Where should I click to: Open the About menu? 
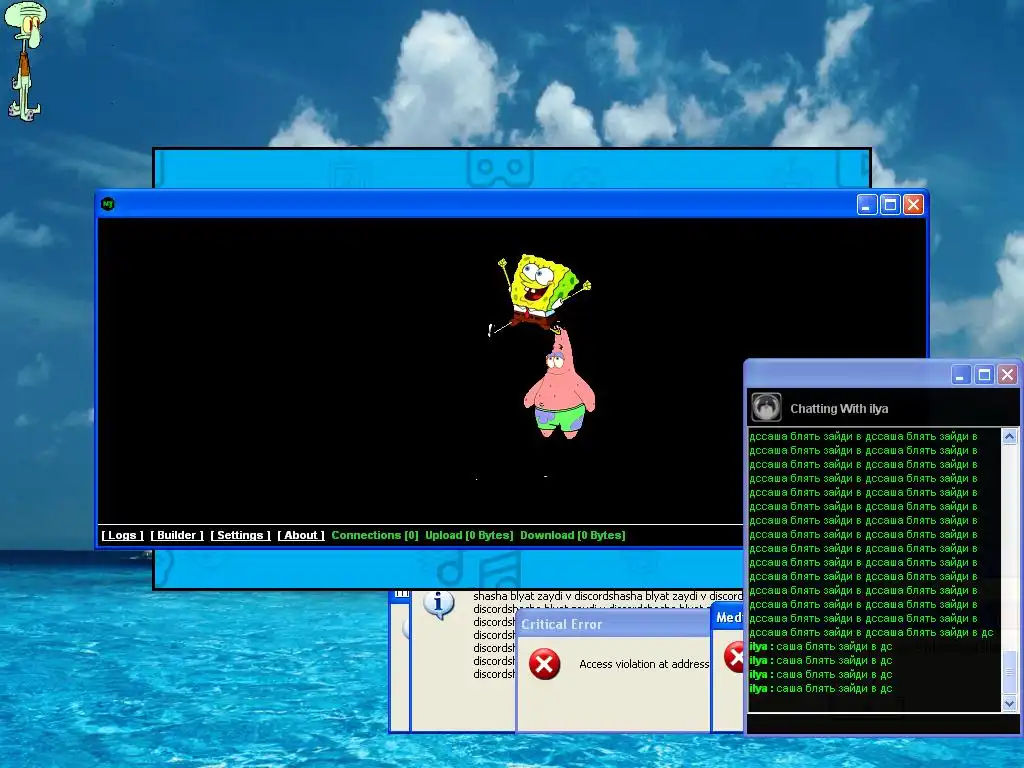point(301,535)
